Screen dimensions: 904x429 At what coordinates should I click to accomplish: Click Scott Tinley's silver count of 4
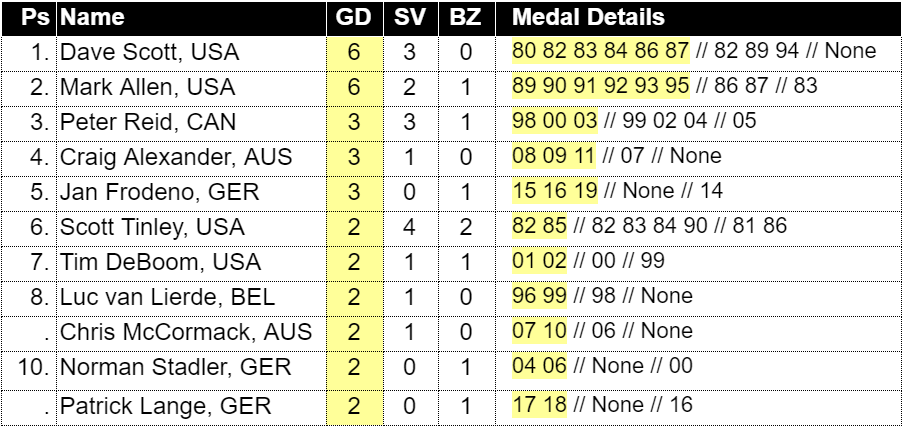(x=409, y=227)
